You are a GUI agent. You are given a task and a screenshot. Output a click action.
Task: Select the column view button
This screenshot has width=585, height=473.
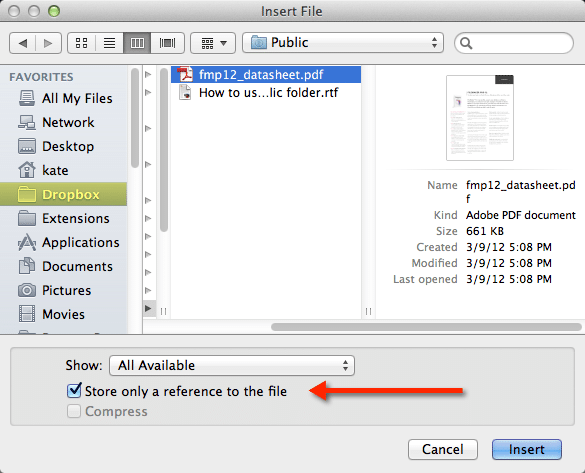click(x=137, y=43)
